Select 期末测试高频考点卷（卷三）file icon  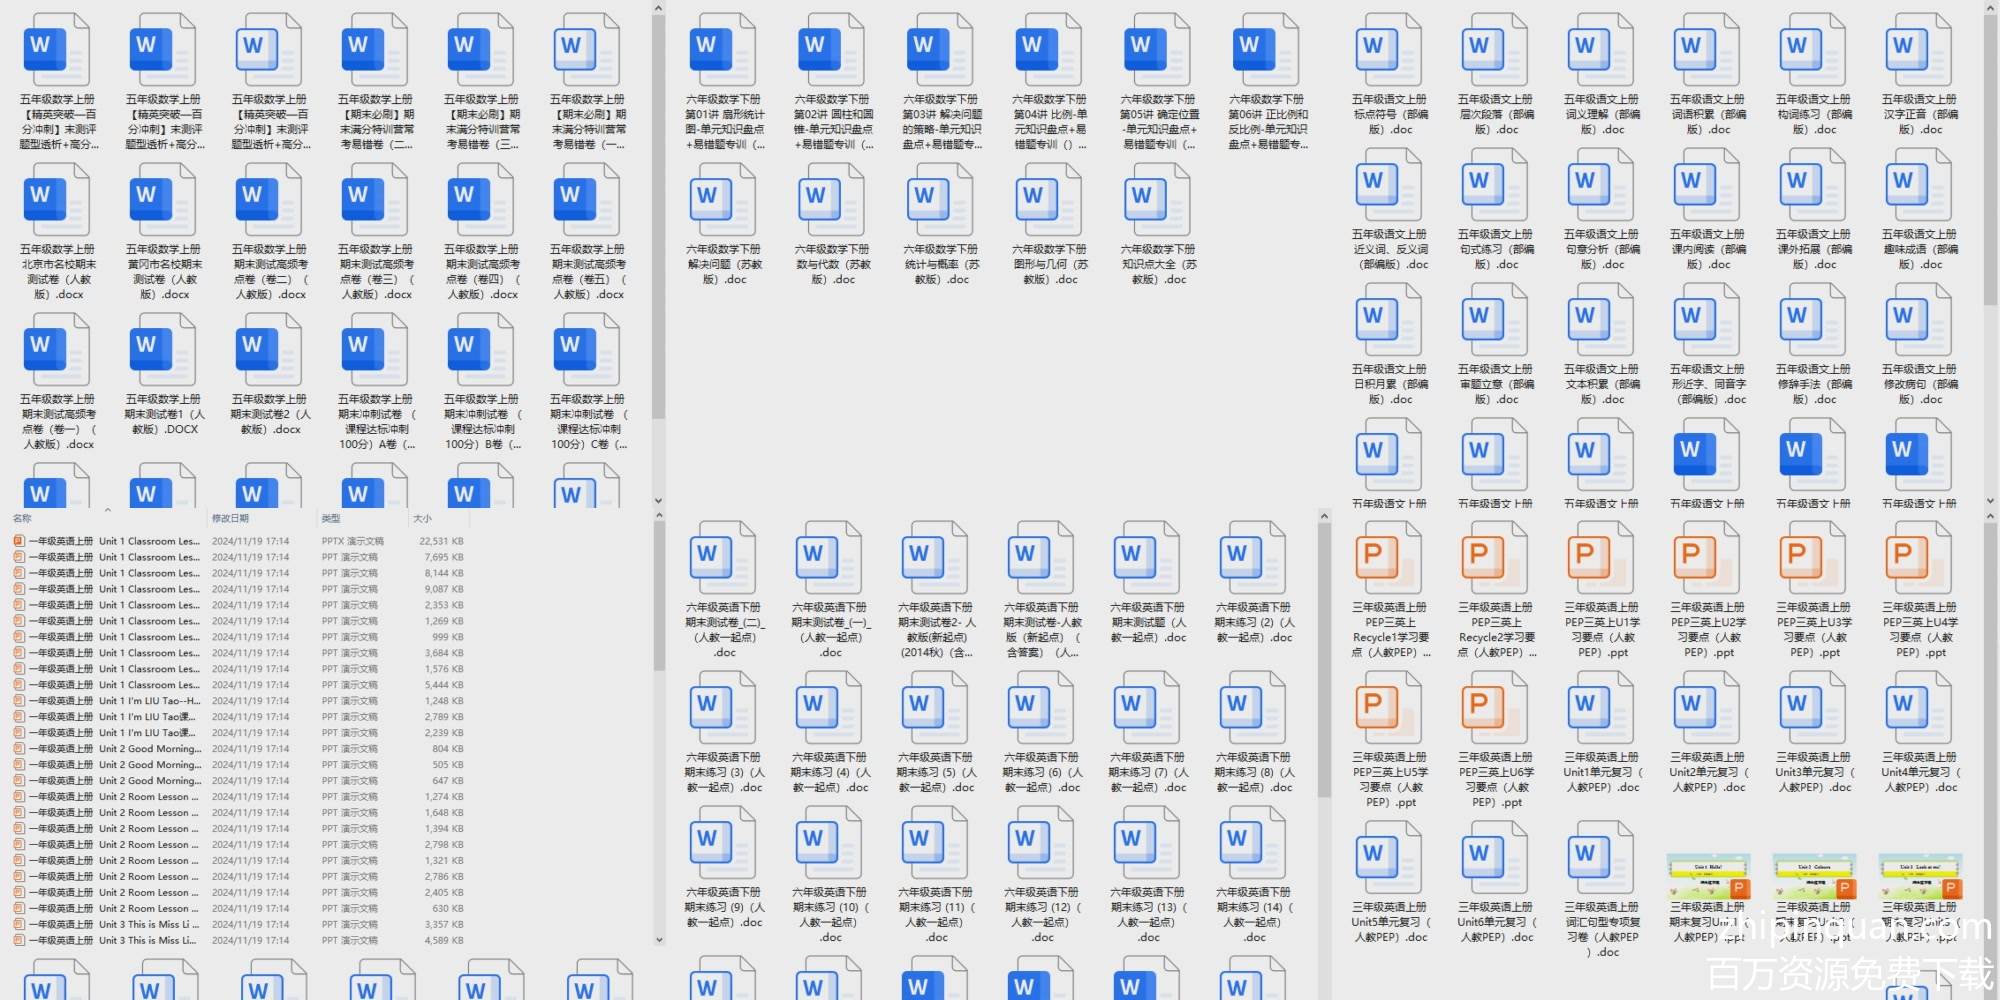click(x=376, y=198)
